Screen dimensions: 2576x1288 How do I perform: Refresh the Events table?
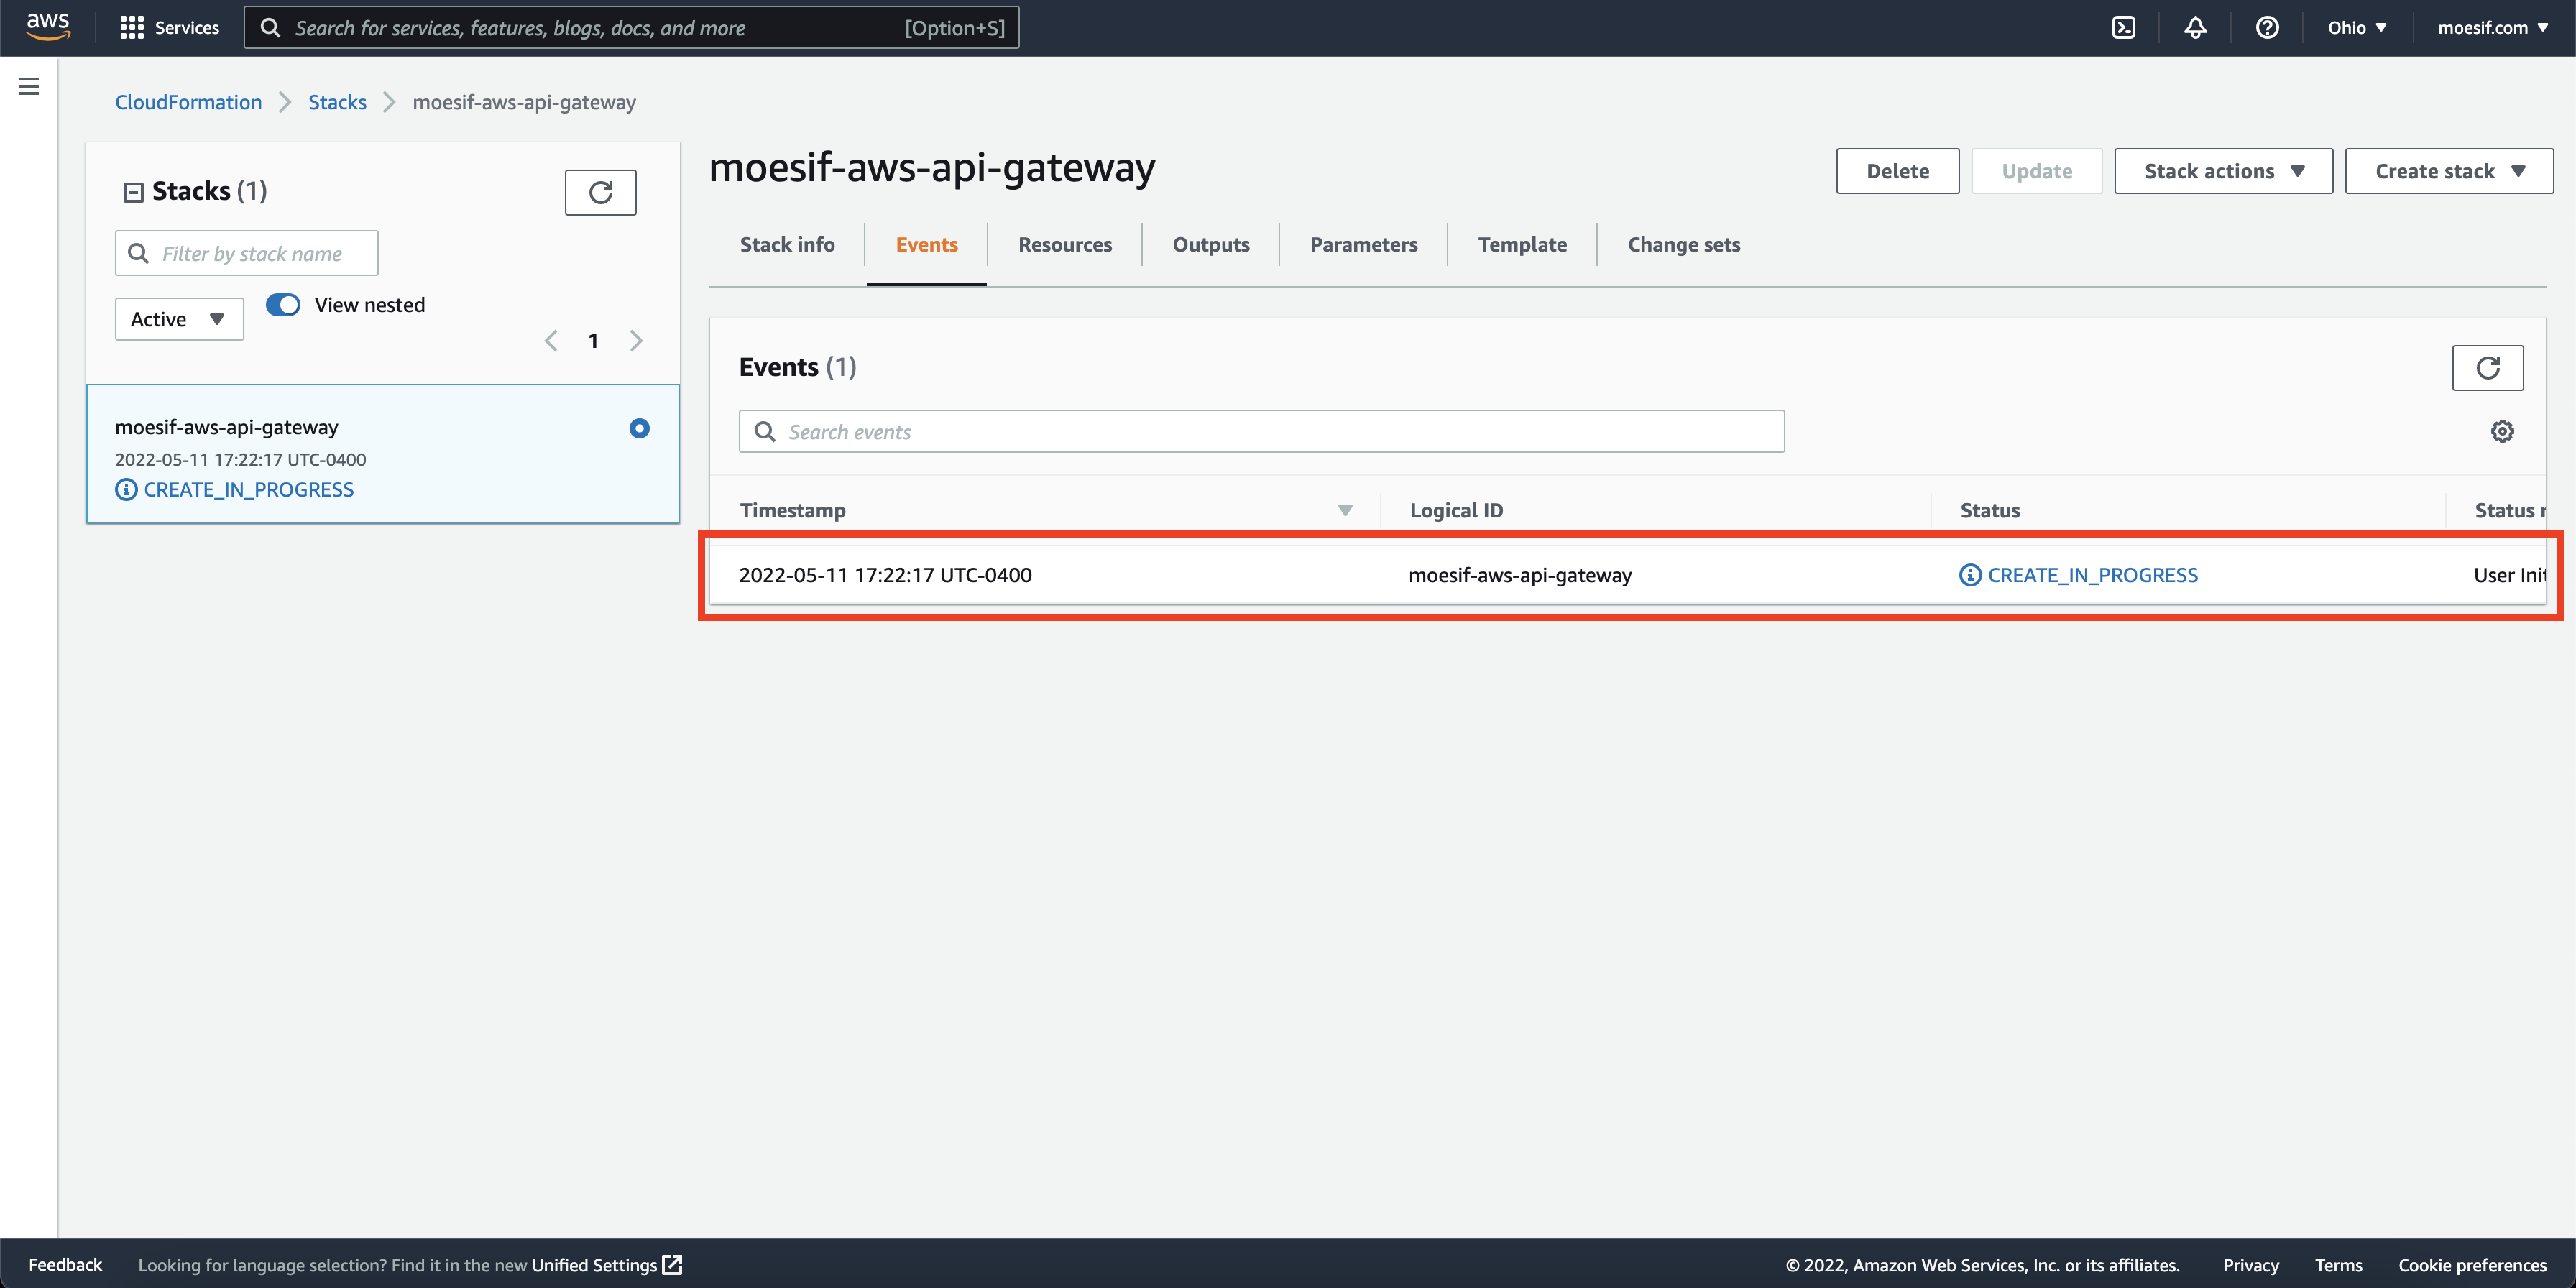click(x=2488, y=367)
